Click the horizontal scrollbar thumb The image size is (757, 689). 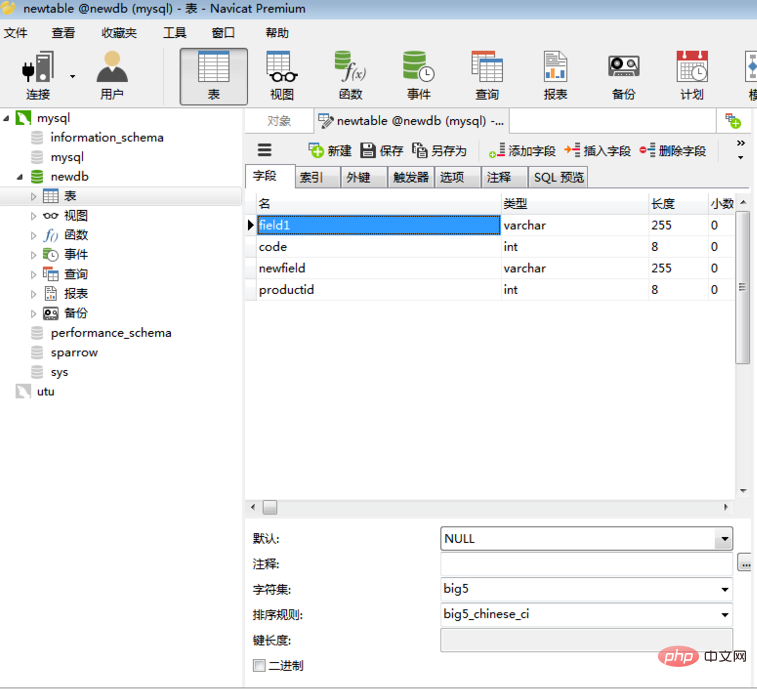(x=270, y=507)
